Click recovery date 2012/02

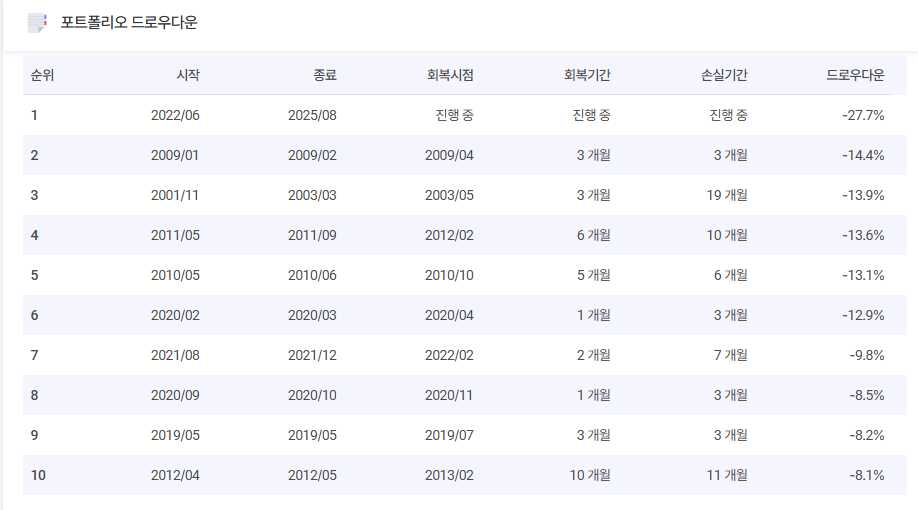(x=449, y=235)
